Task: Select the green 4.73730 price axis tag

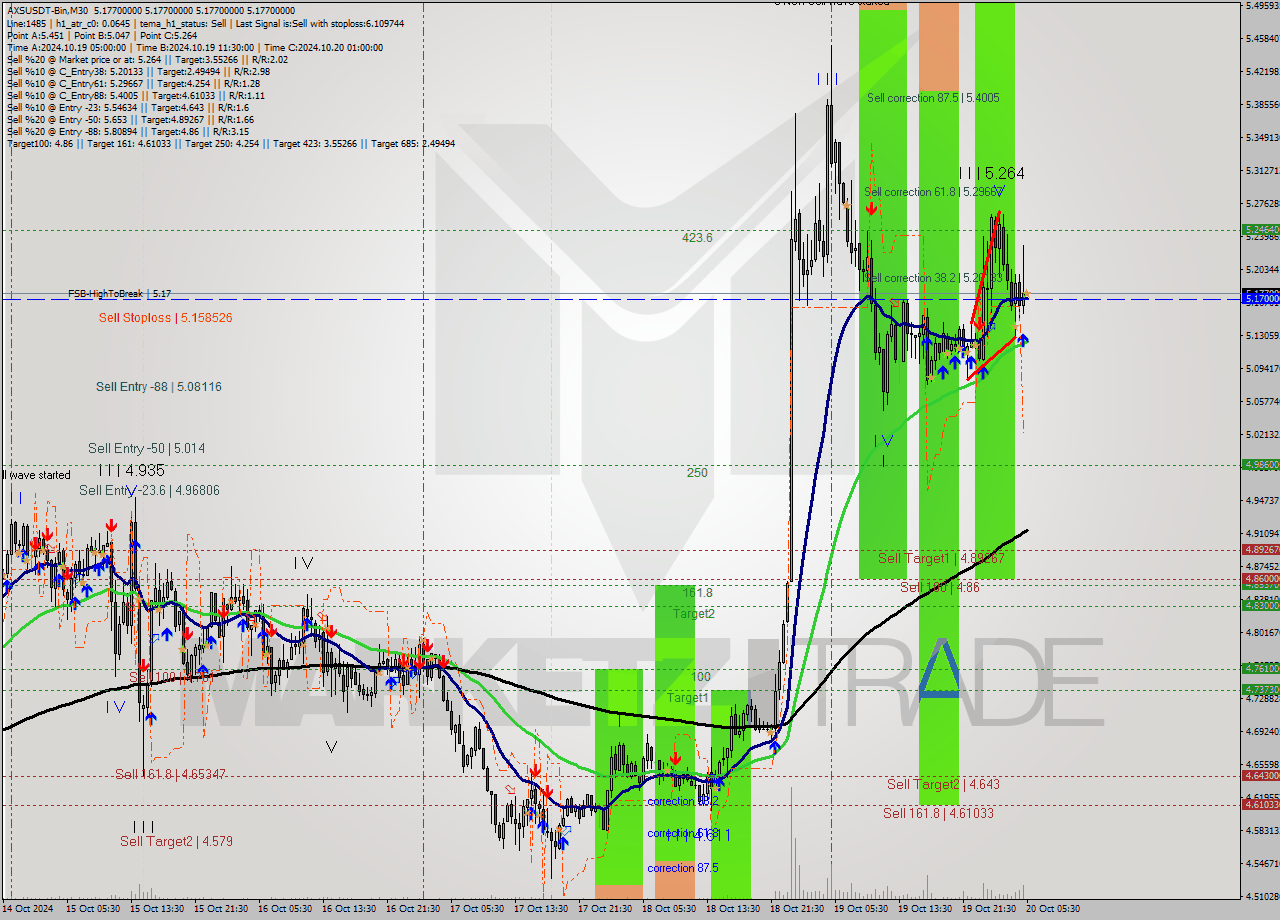Action: click(1260, 690)
